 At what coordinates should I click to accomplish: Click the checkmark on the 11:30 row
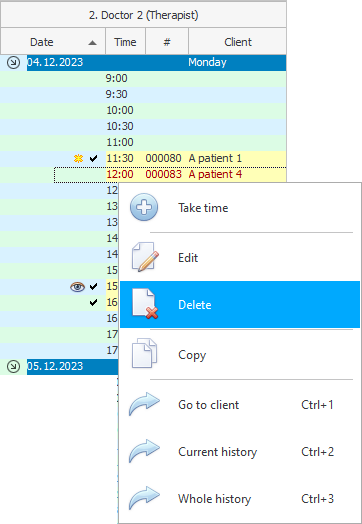pyautogui.click(x=94, y=158)
